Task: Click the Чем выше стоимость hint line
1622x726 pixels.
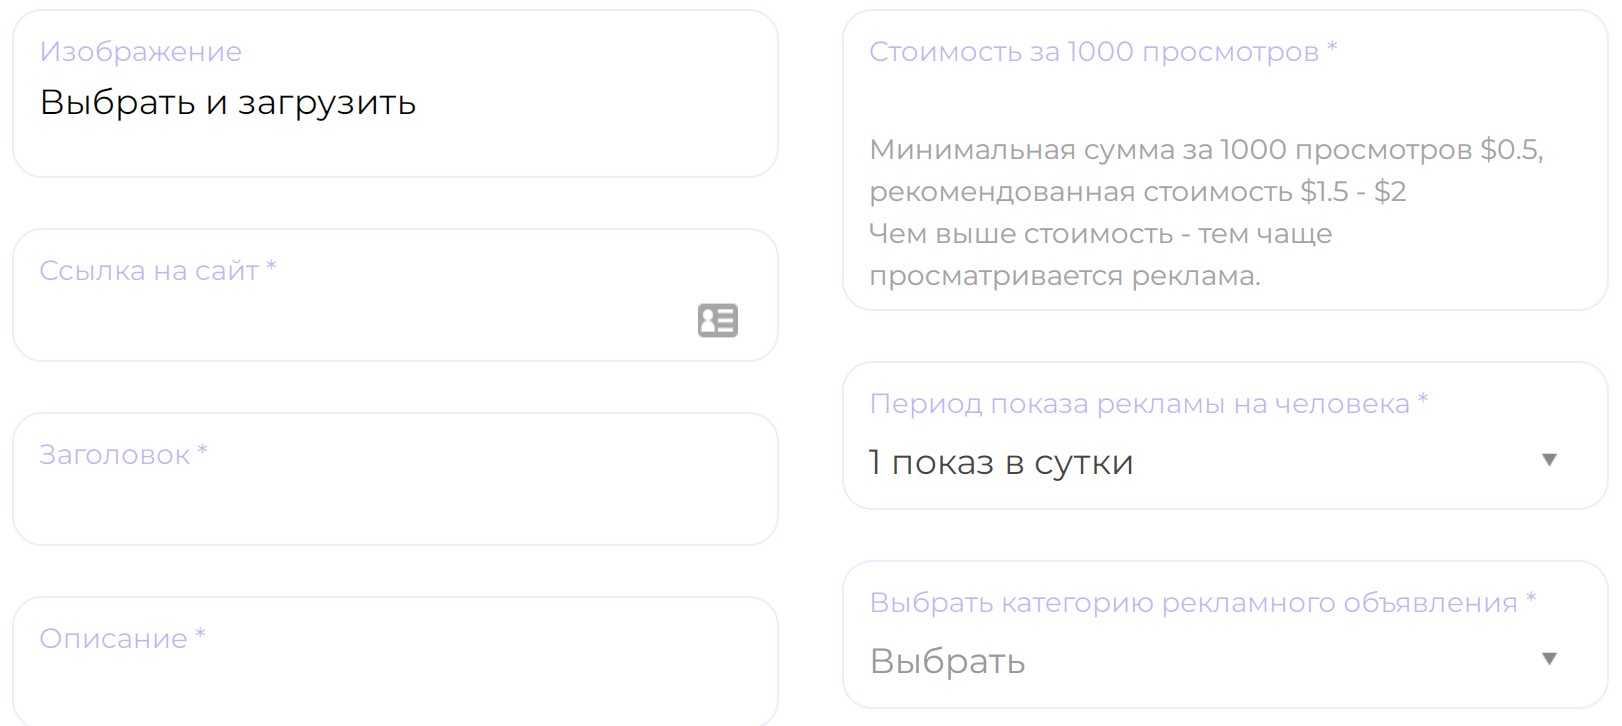Action: (1101, 234)
